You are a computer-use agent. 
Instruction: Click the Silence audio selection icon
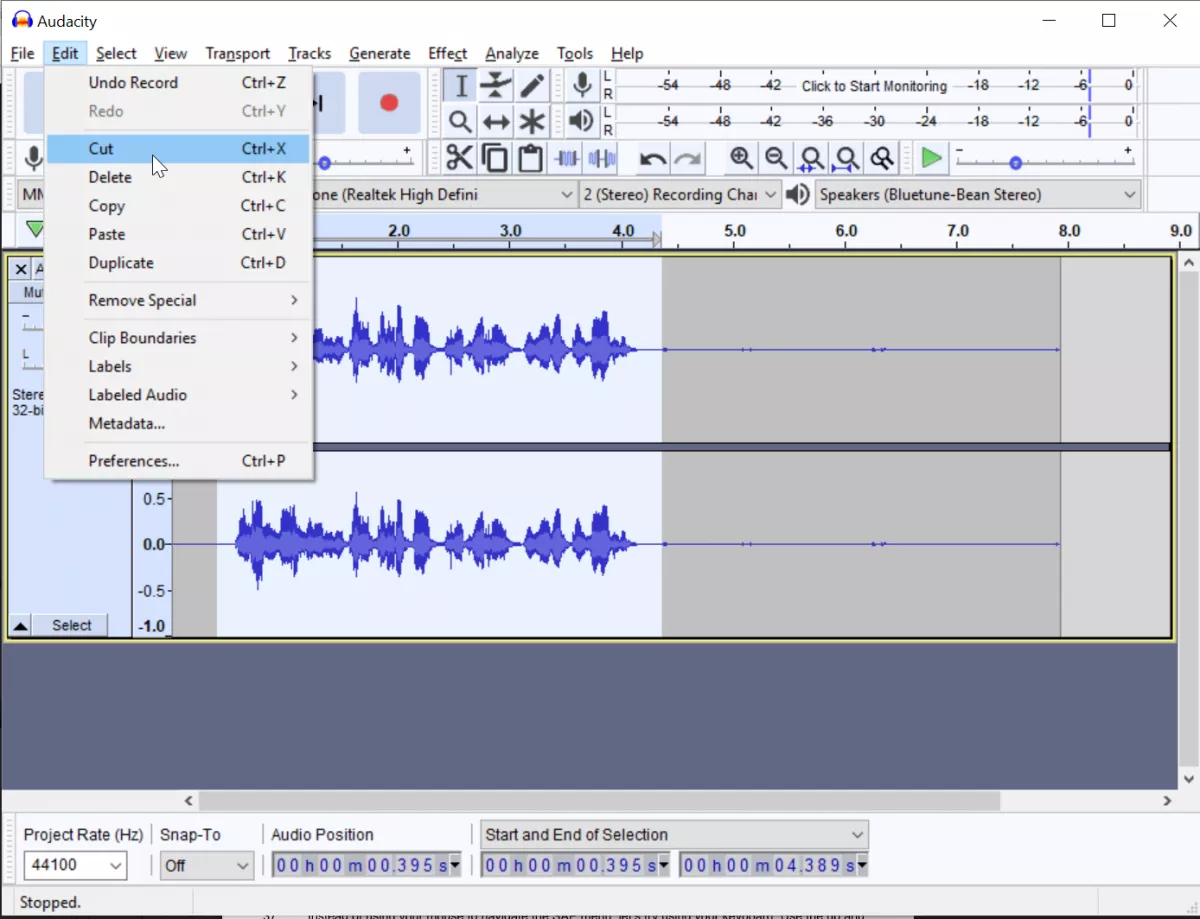(601, 158)
